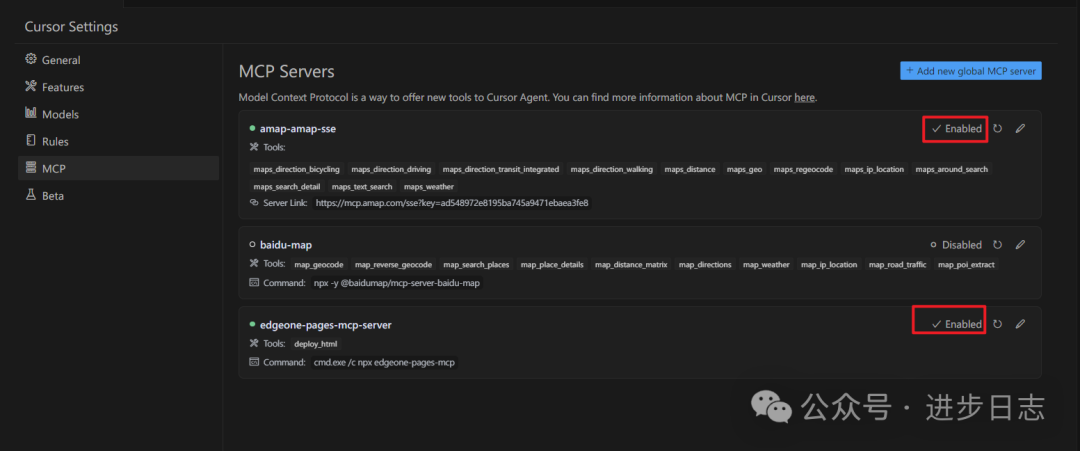1080x451 pixels.
Task: Open the Features settings section
Action: (x=118, y=87)
